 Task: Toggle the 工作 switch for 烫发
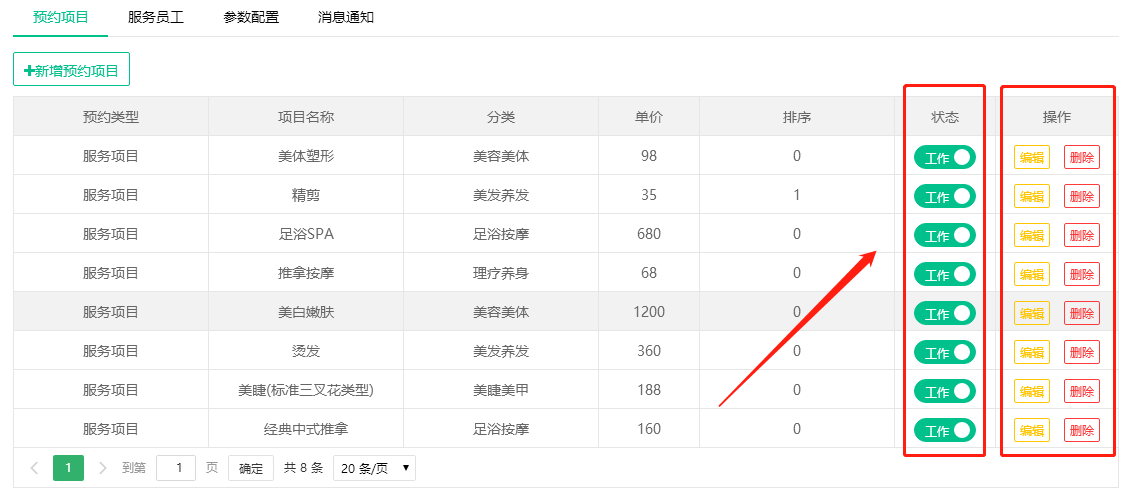pos(945,352)
